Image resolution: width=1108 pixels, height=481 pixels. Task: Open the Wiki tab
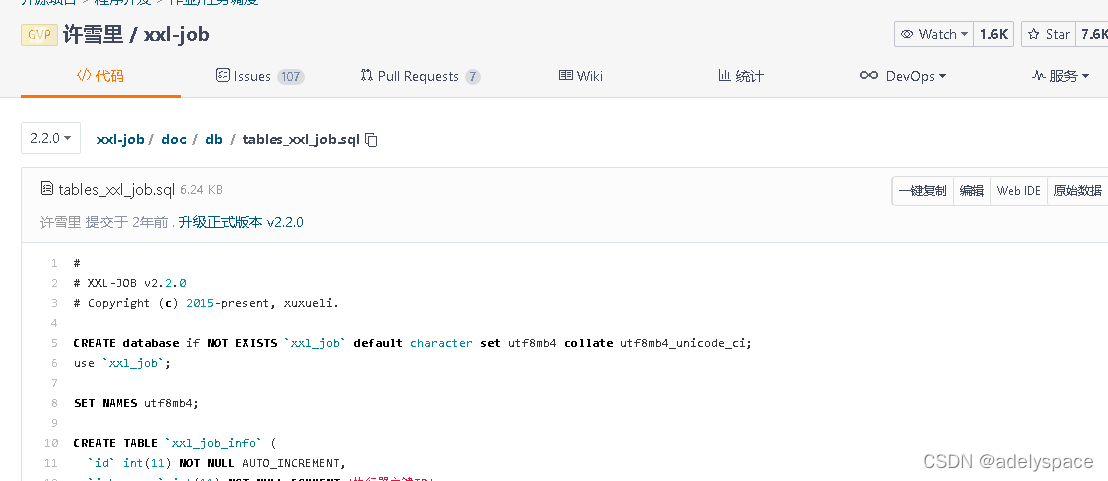point(581,76)
